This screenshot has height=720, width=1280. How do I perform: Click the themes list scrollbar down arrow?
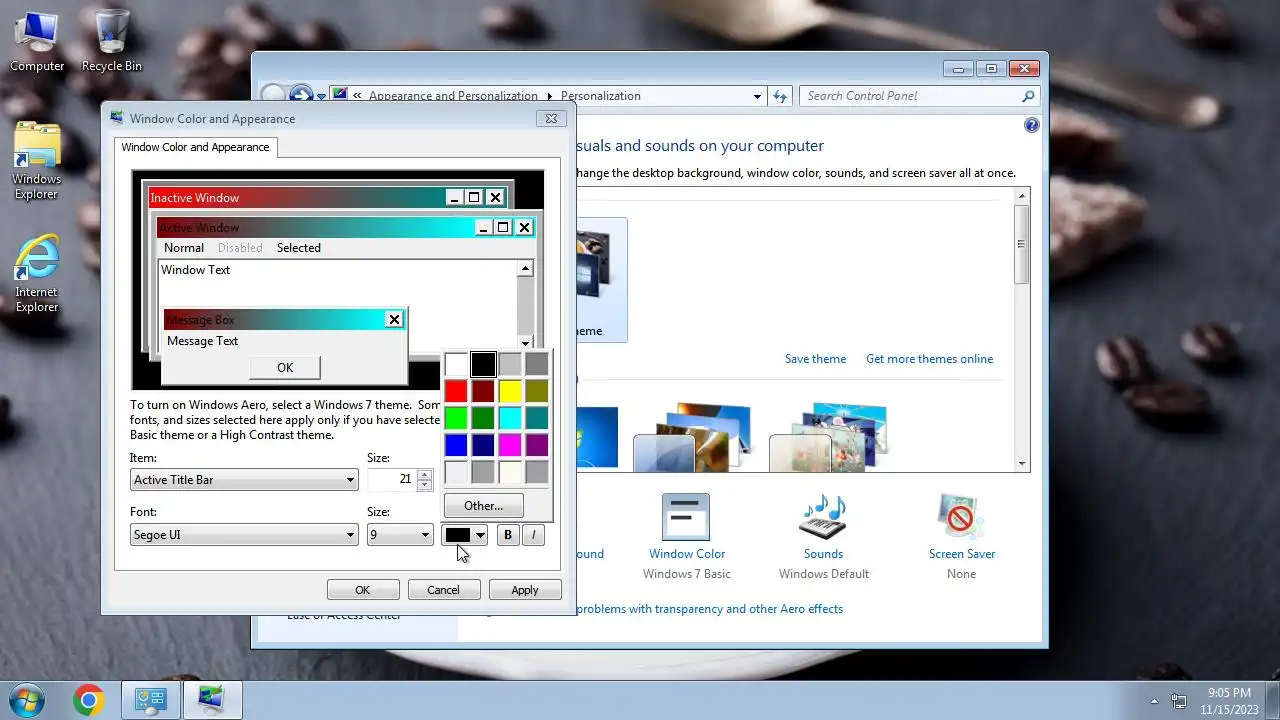tap(1022, 463)
